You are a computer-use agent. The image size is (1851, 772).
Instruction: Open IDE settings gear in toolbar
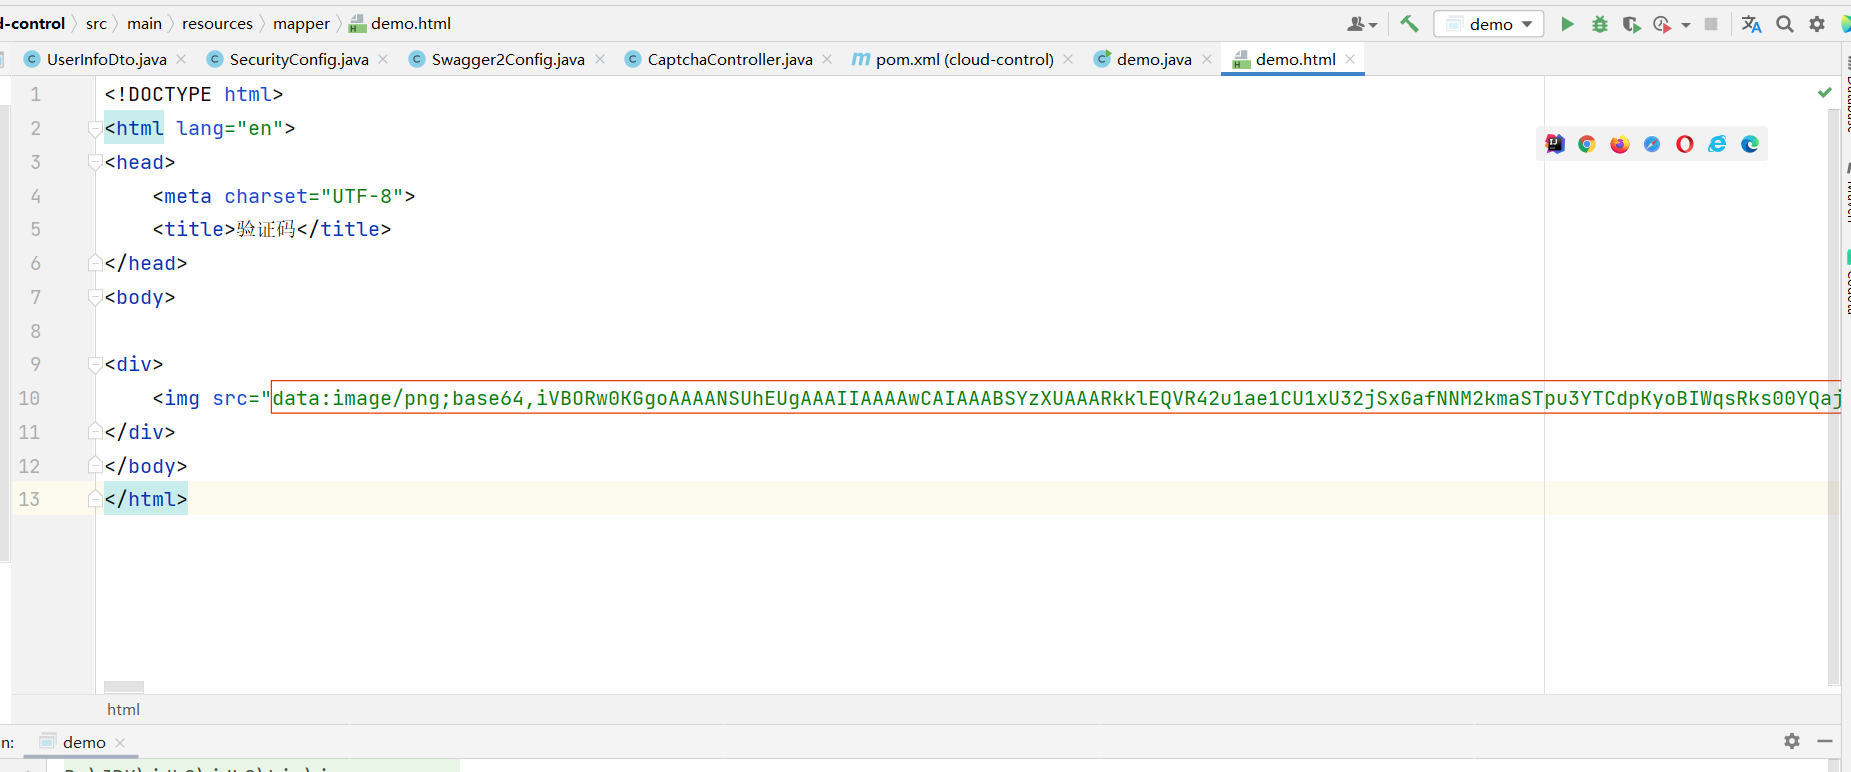[x=1817, y=24]
